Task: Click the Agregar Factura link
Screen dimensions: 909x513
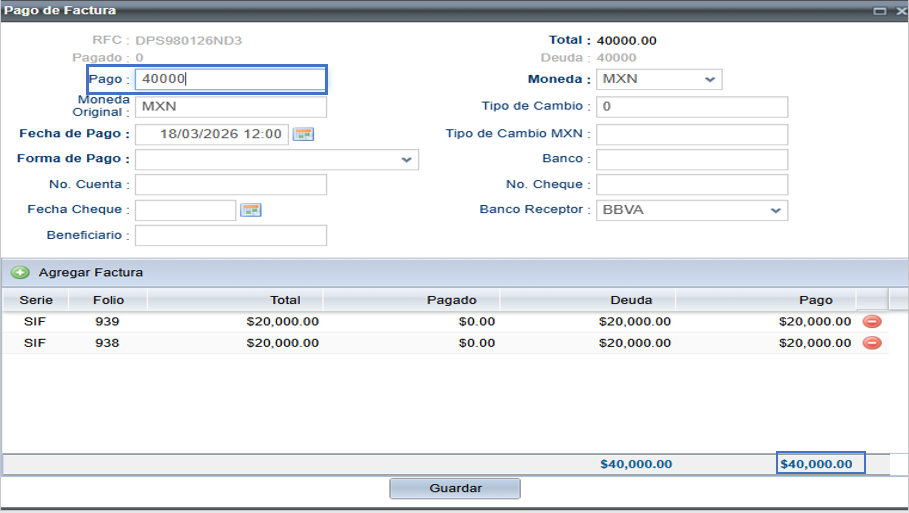Action: [90, 272]
